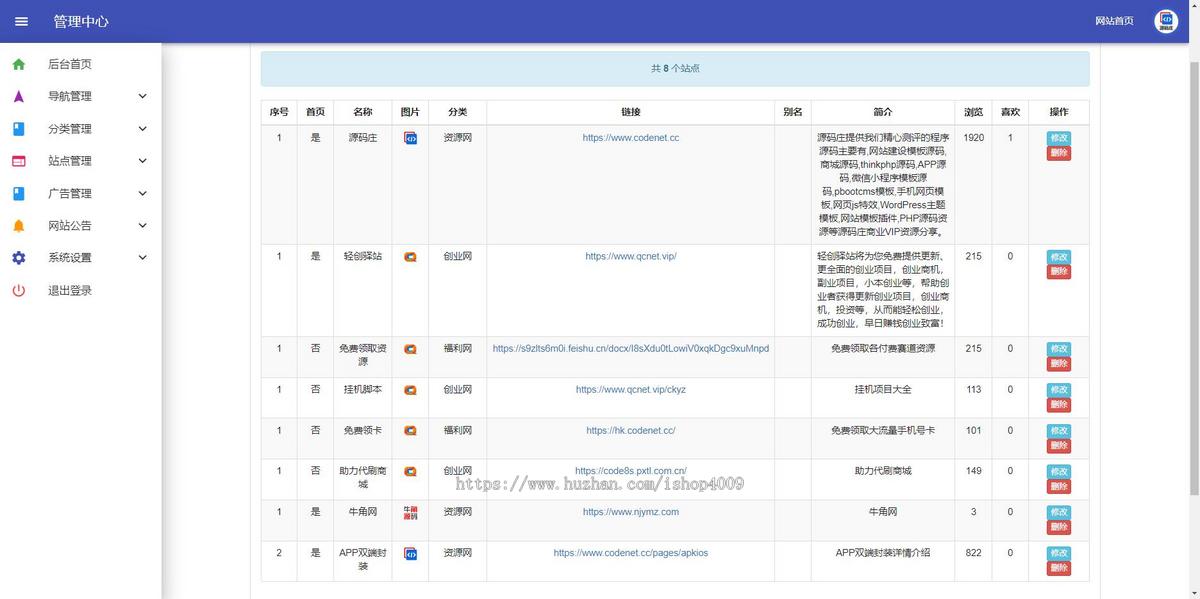Open the user avatar in the header
Image resolution: width=1200 pixels, height=599 pixels.
coord(1166,21)
